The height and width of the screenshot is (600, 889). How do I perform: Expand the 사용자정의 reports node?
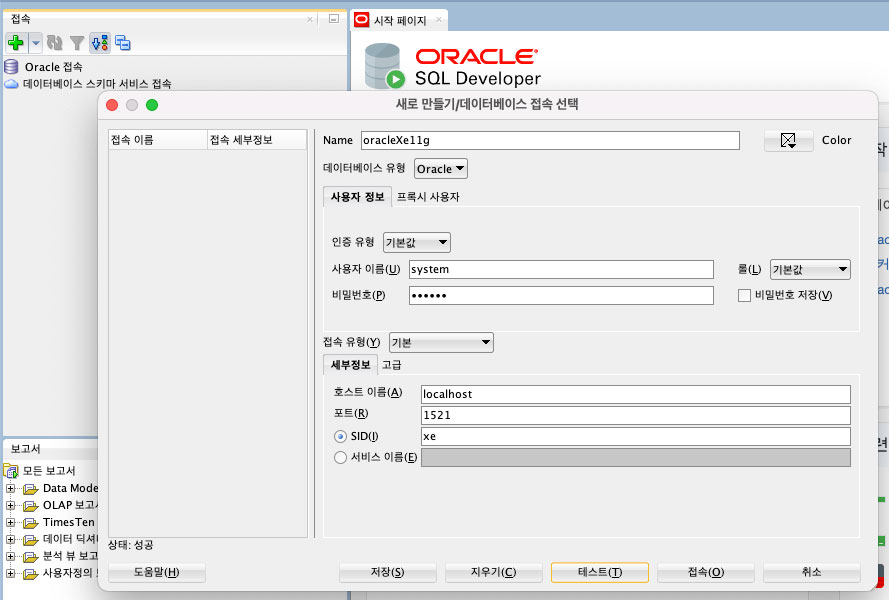(x=10, y=573)
